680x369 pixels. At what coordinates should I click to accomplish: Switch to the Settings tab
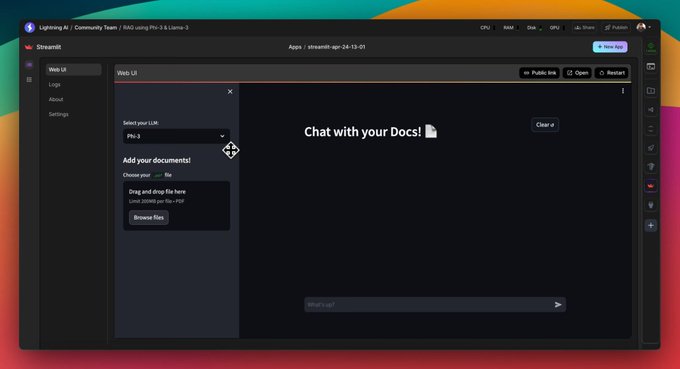[59, 114]
